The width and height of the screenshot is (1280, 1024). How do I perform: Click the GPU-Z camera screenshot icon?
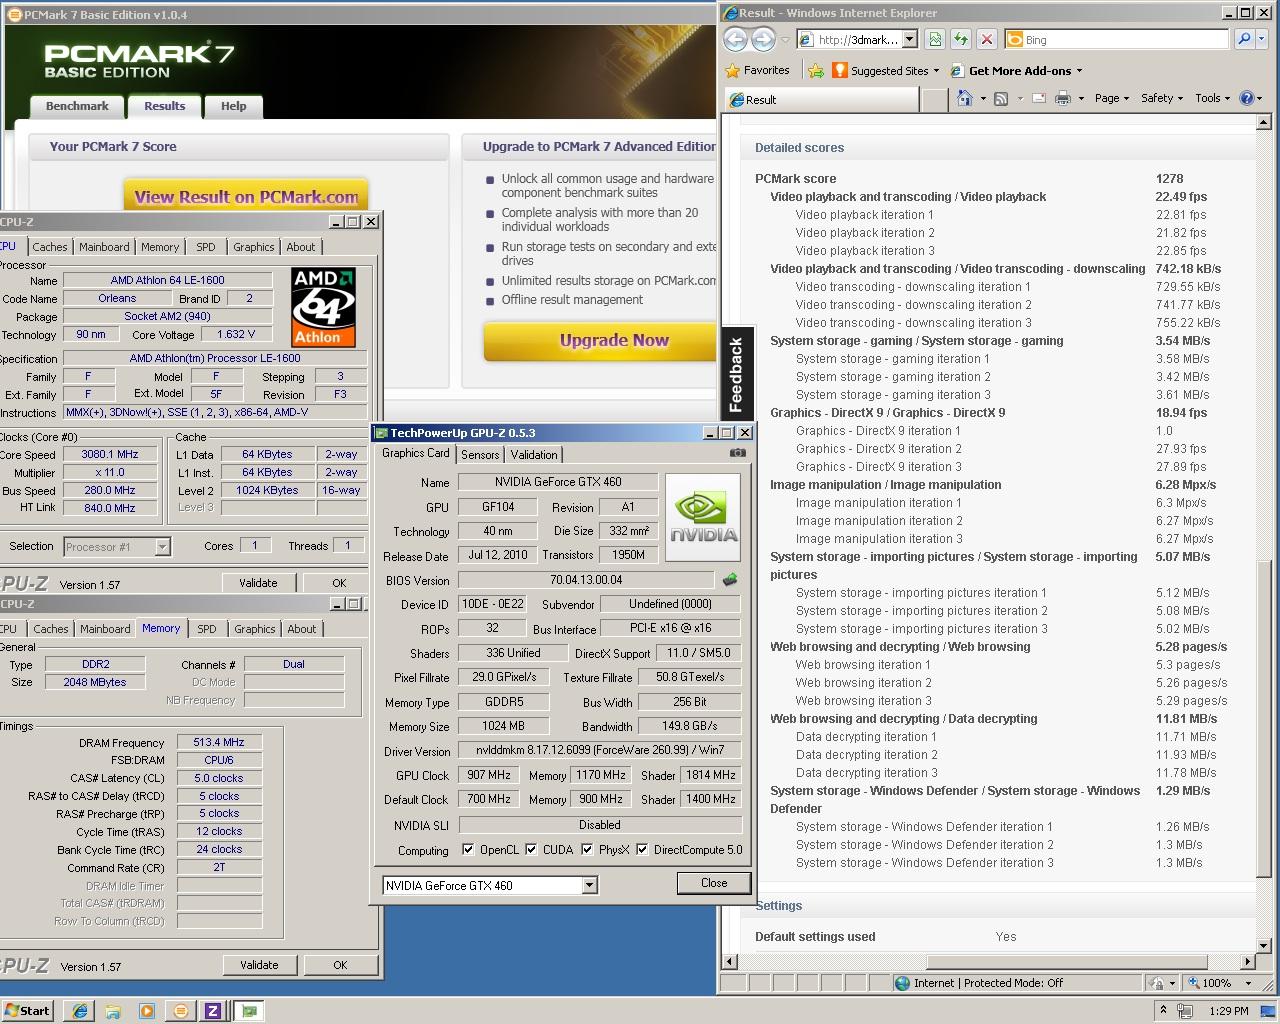(x=737, y=453)
